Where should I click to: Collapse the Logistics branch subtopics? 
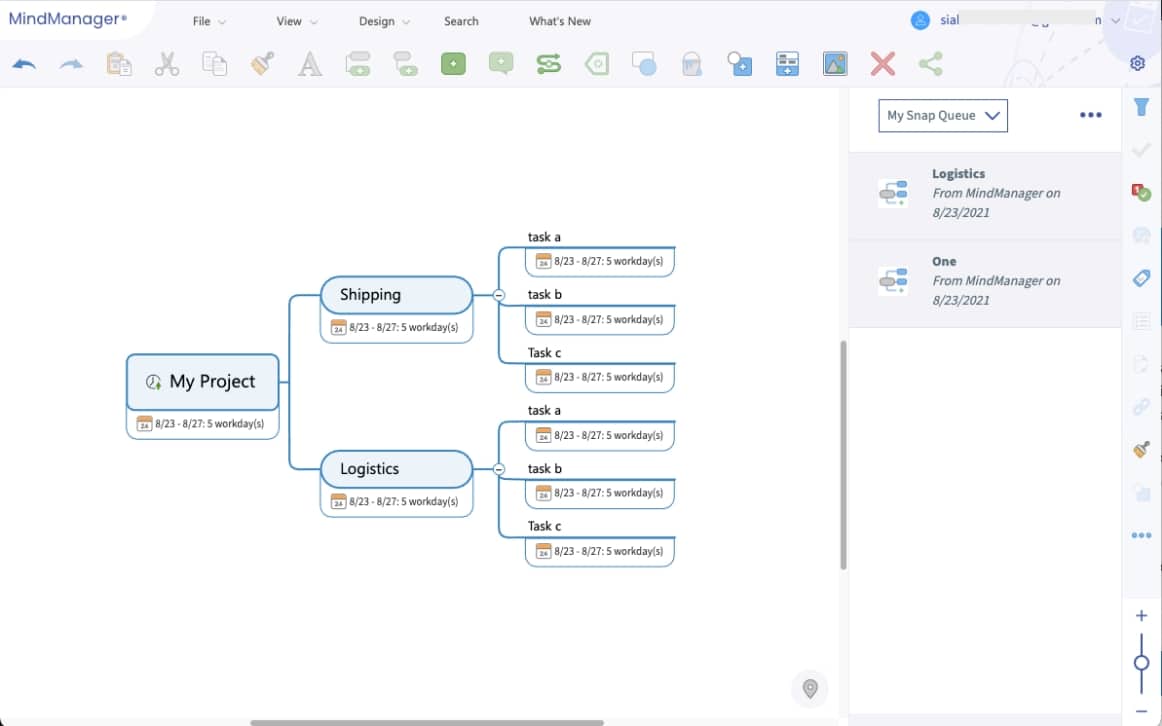498,469
